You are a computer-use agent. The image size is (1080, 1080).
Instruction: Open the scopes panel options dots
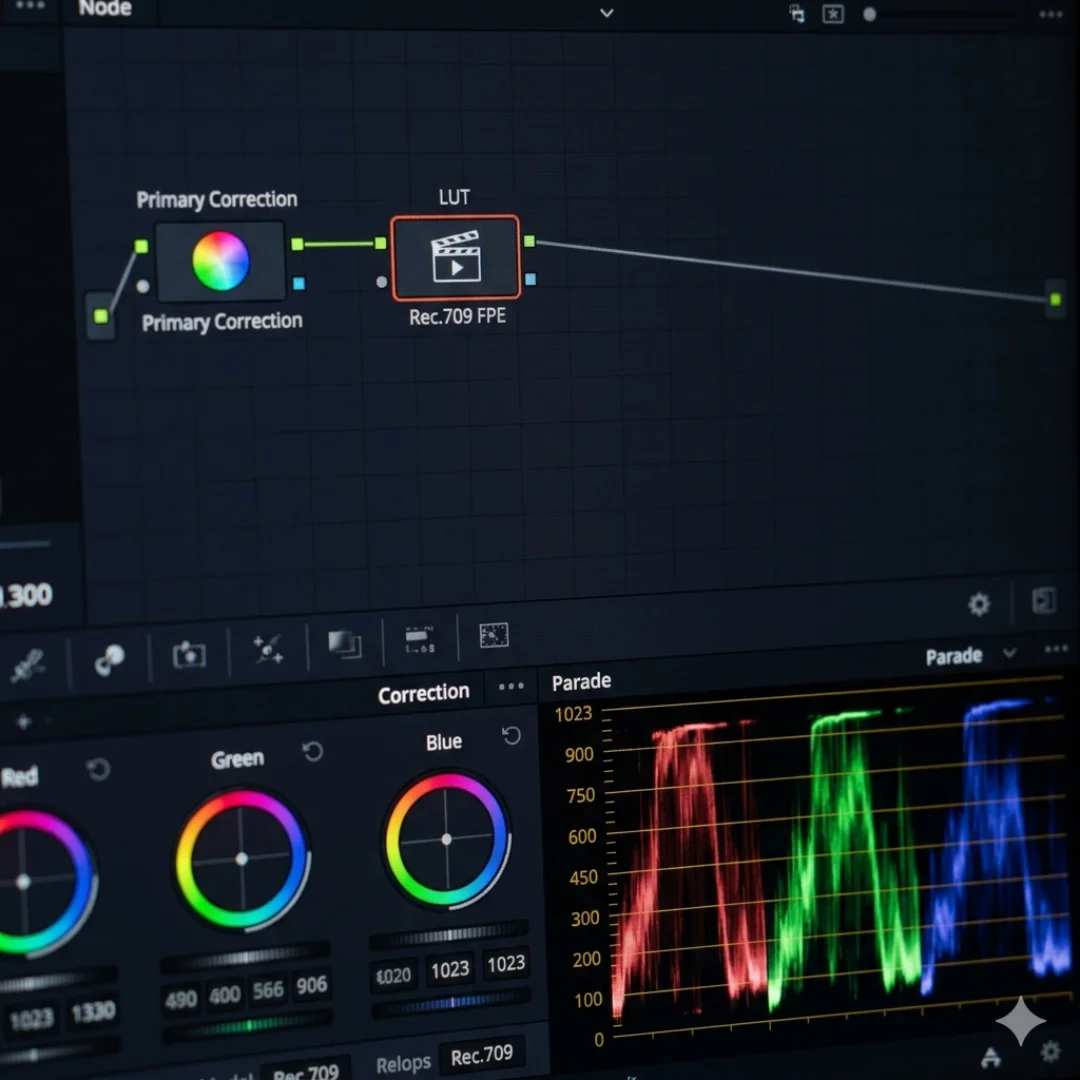click(x=1055, y=649)
